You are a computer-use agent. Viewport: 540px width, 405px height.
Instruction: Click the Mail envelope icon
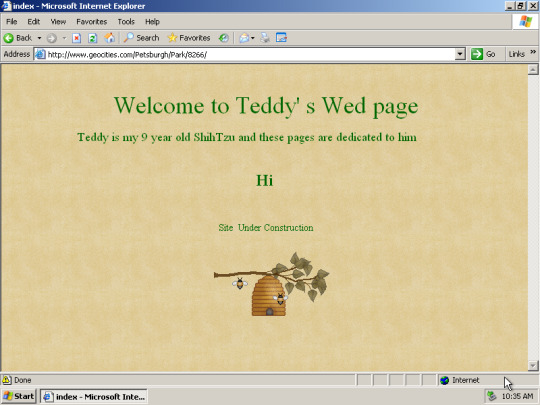(x=244, y=38)
